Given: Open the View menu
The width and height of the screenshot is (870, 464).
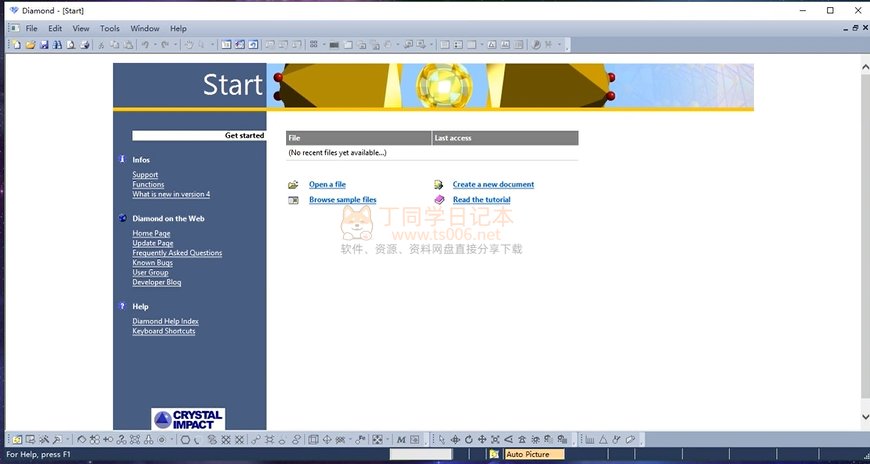Looking at the screenshot, I should click(x=81, y=29).
